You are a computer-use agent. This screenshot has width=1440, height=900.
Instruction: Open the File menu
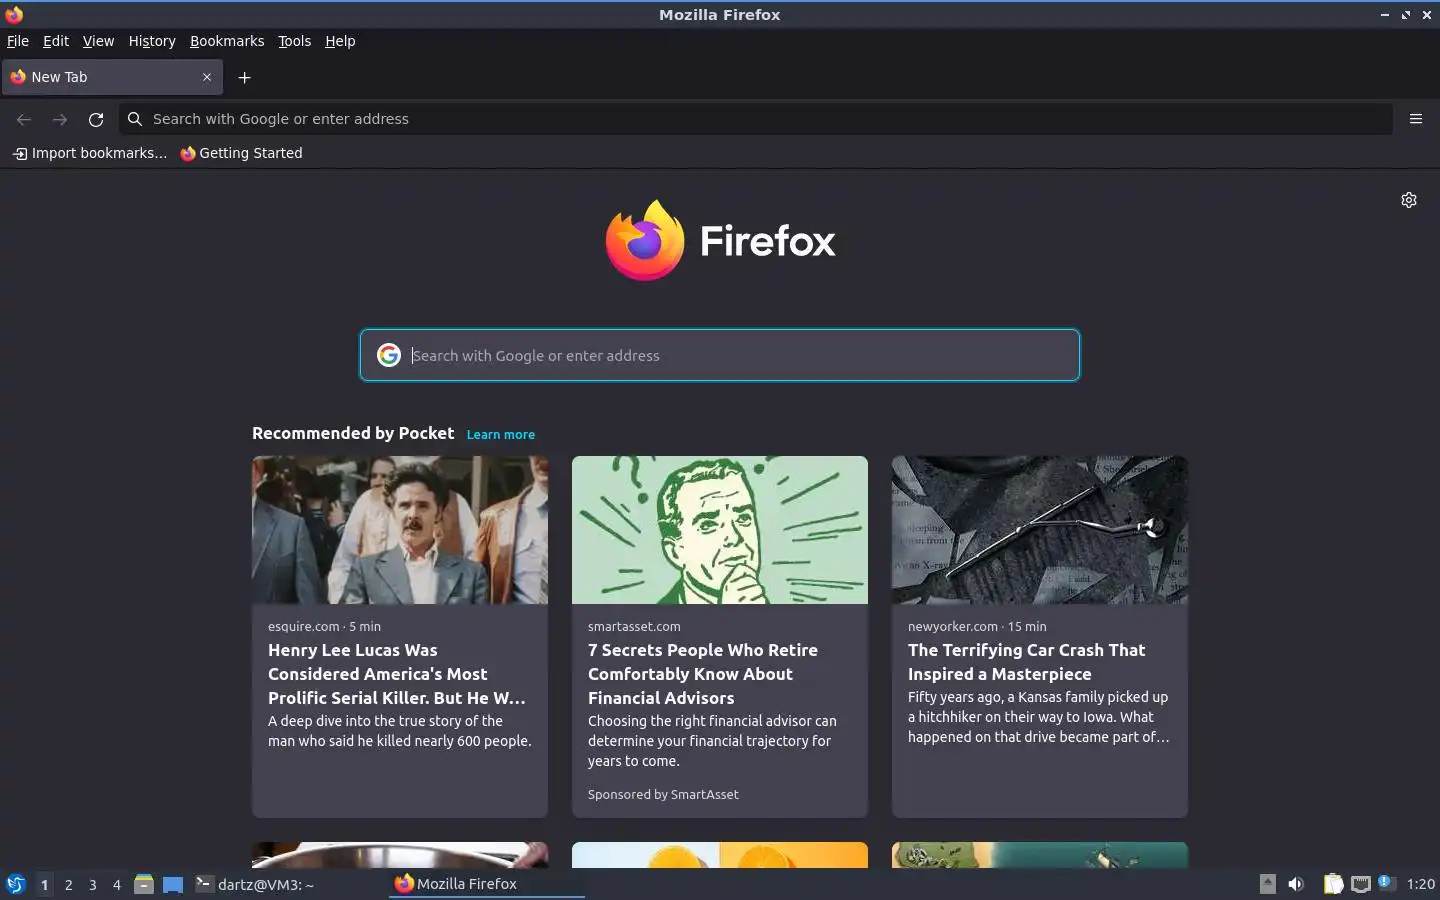click(x=18, y=41)
